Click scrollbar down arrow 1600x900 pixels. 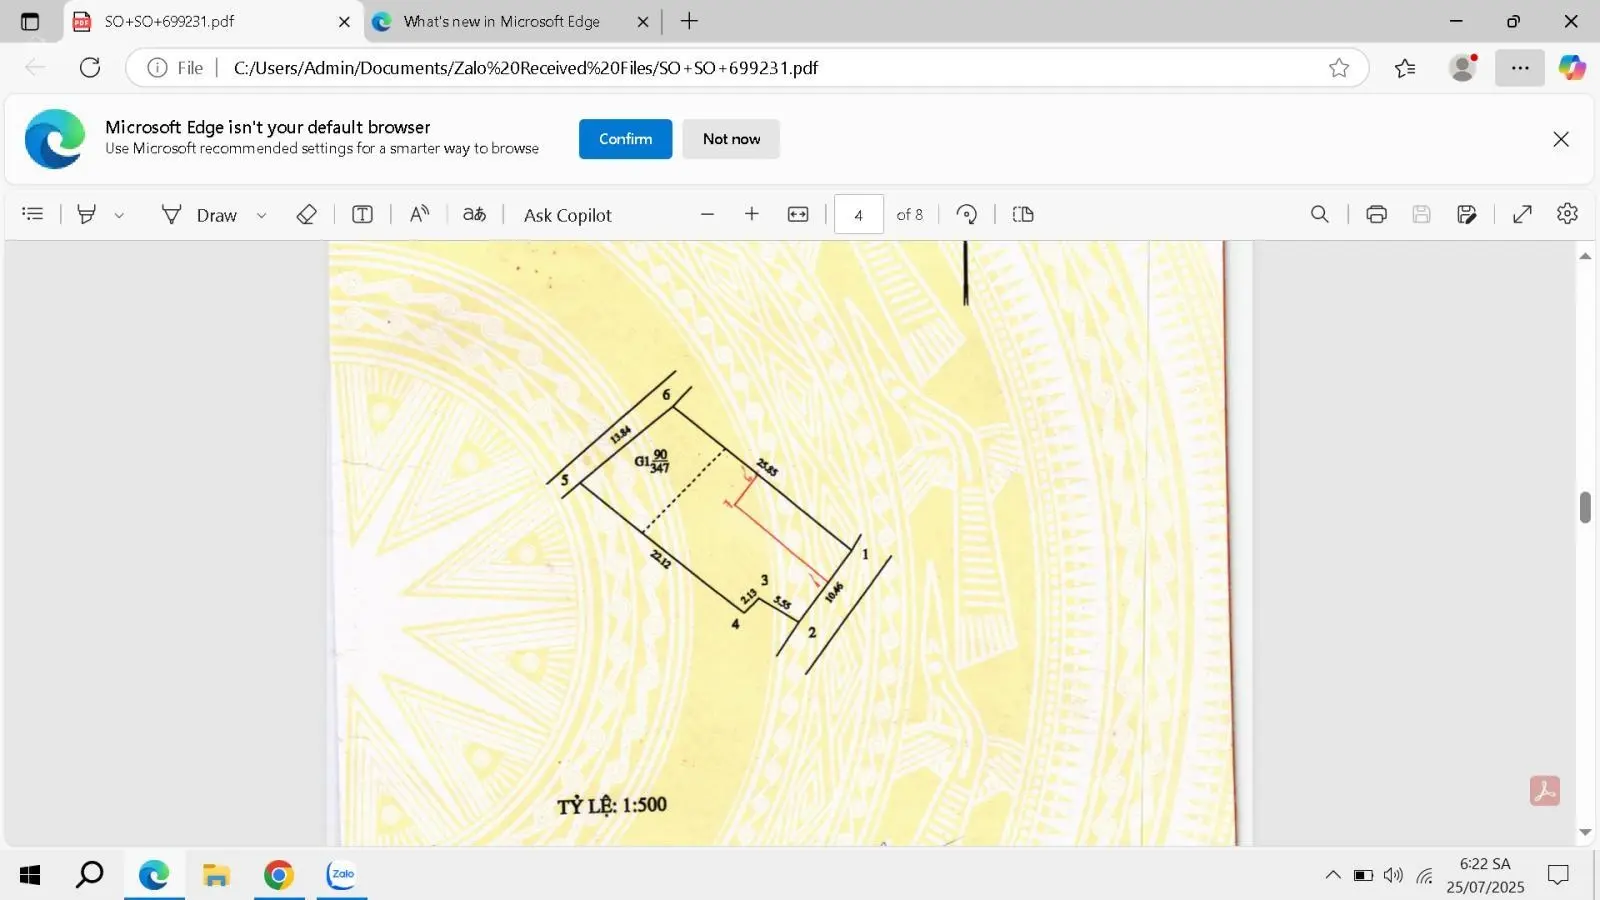click(1585, 832)
